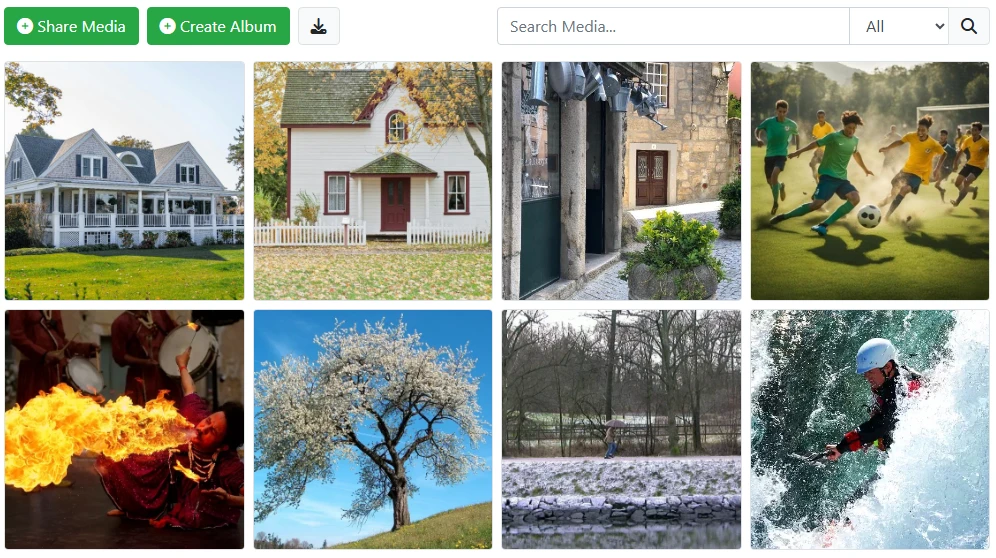Click the download icon button

coord(319,27)
